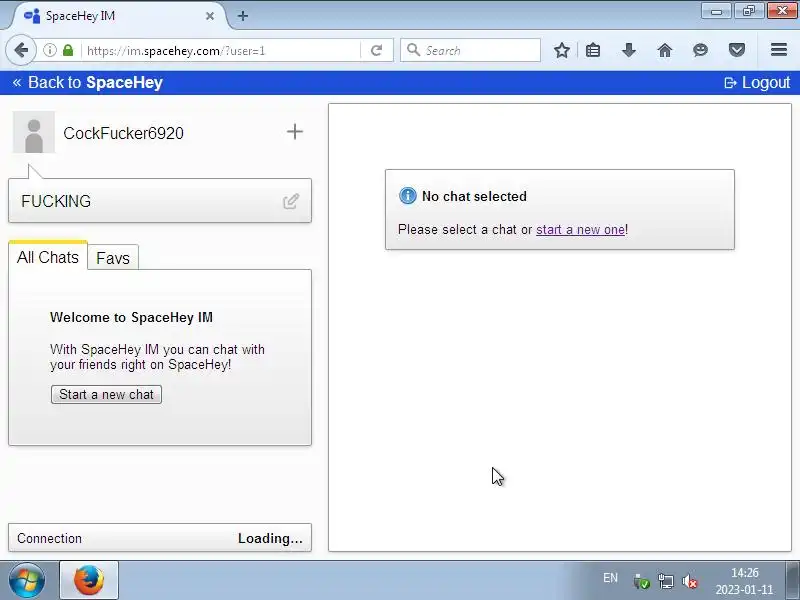The height and width of the screenshot is (600, 800).
Task: Restore down the Firefox window
Action: [x=748, y=11]
